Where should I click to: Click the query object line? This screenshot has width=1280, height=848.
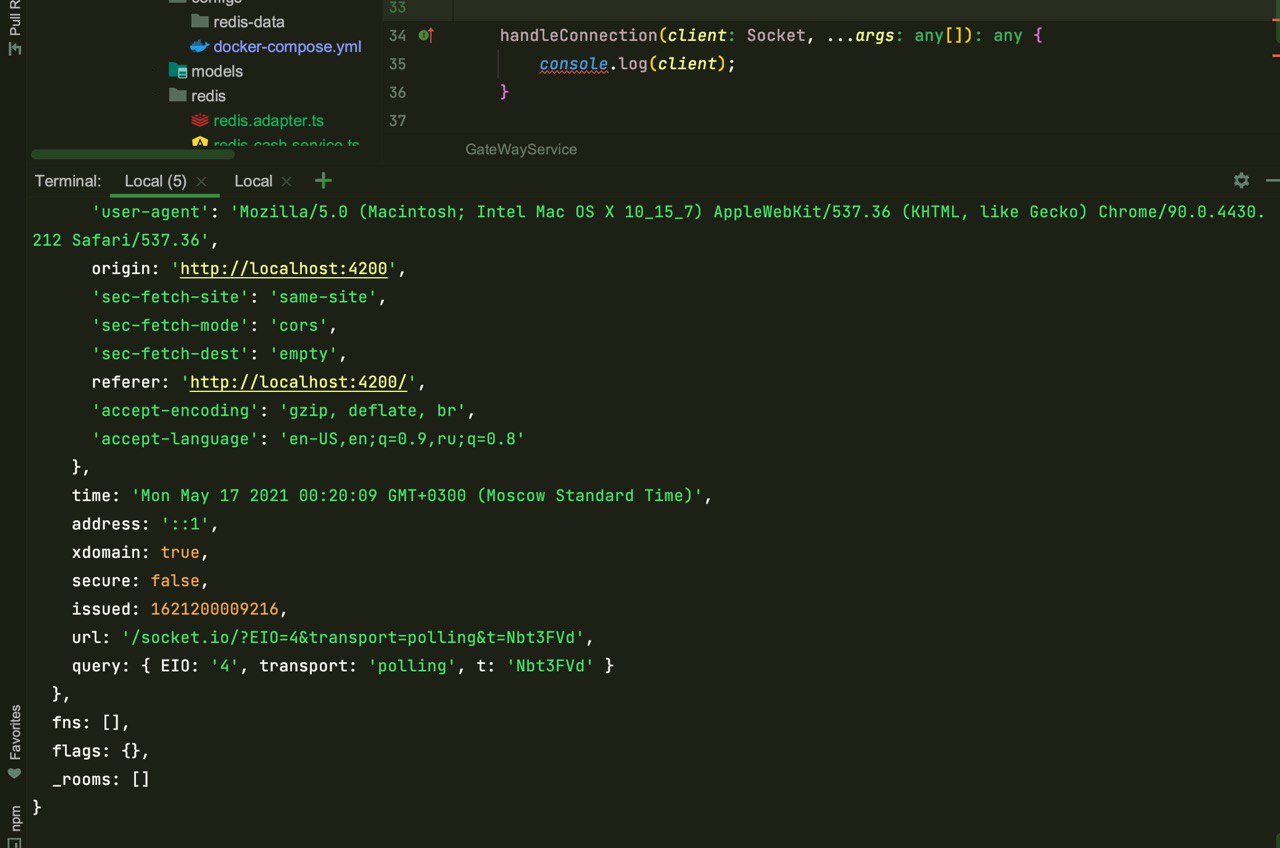342,665
